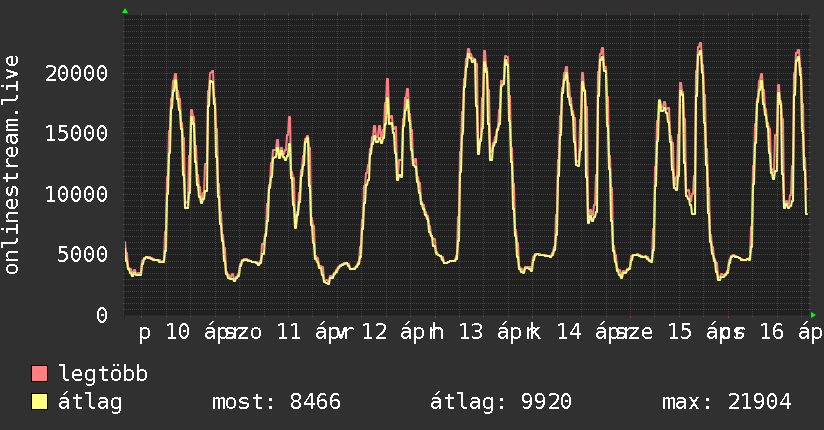824x430 pixels.
Task: Click the 'max: 21904' statistic
Action: [x=727, y=402]
